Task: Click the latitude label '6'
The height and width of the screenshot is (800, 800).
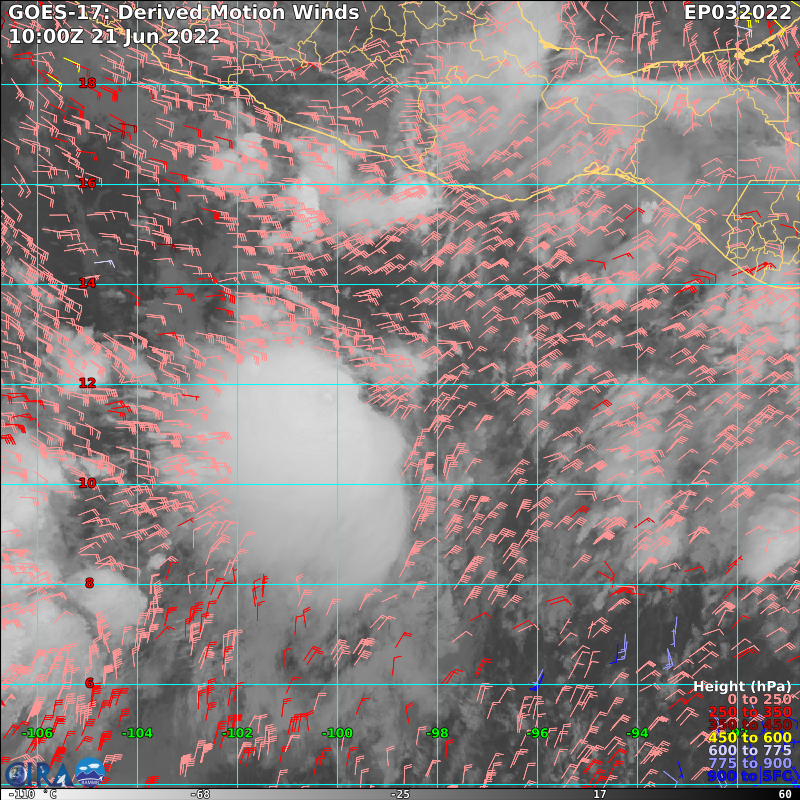Action: click(89, 683)
